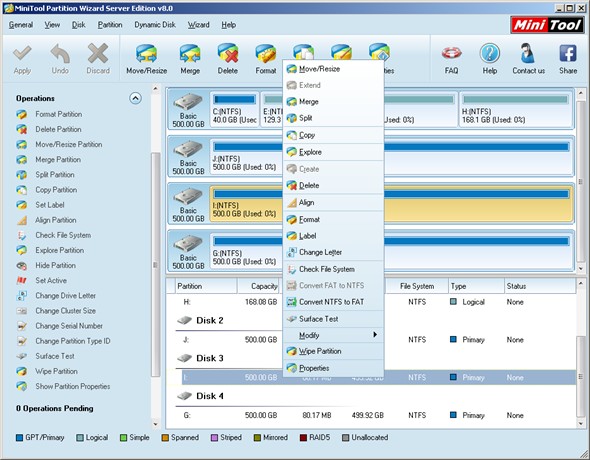Click Hide Partition in Operations panel
This screenshot has width=590, height=460.
click(55, 265)
